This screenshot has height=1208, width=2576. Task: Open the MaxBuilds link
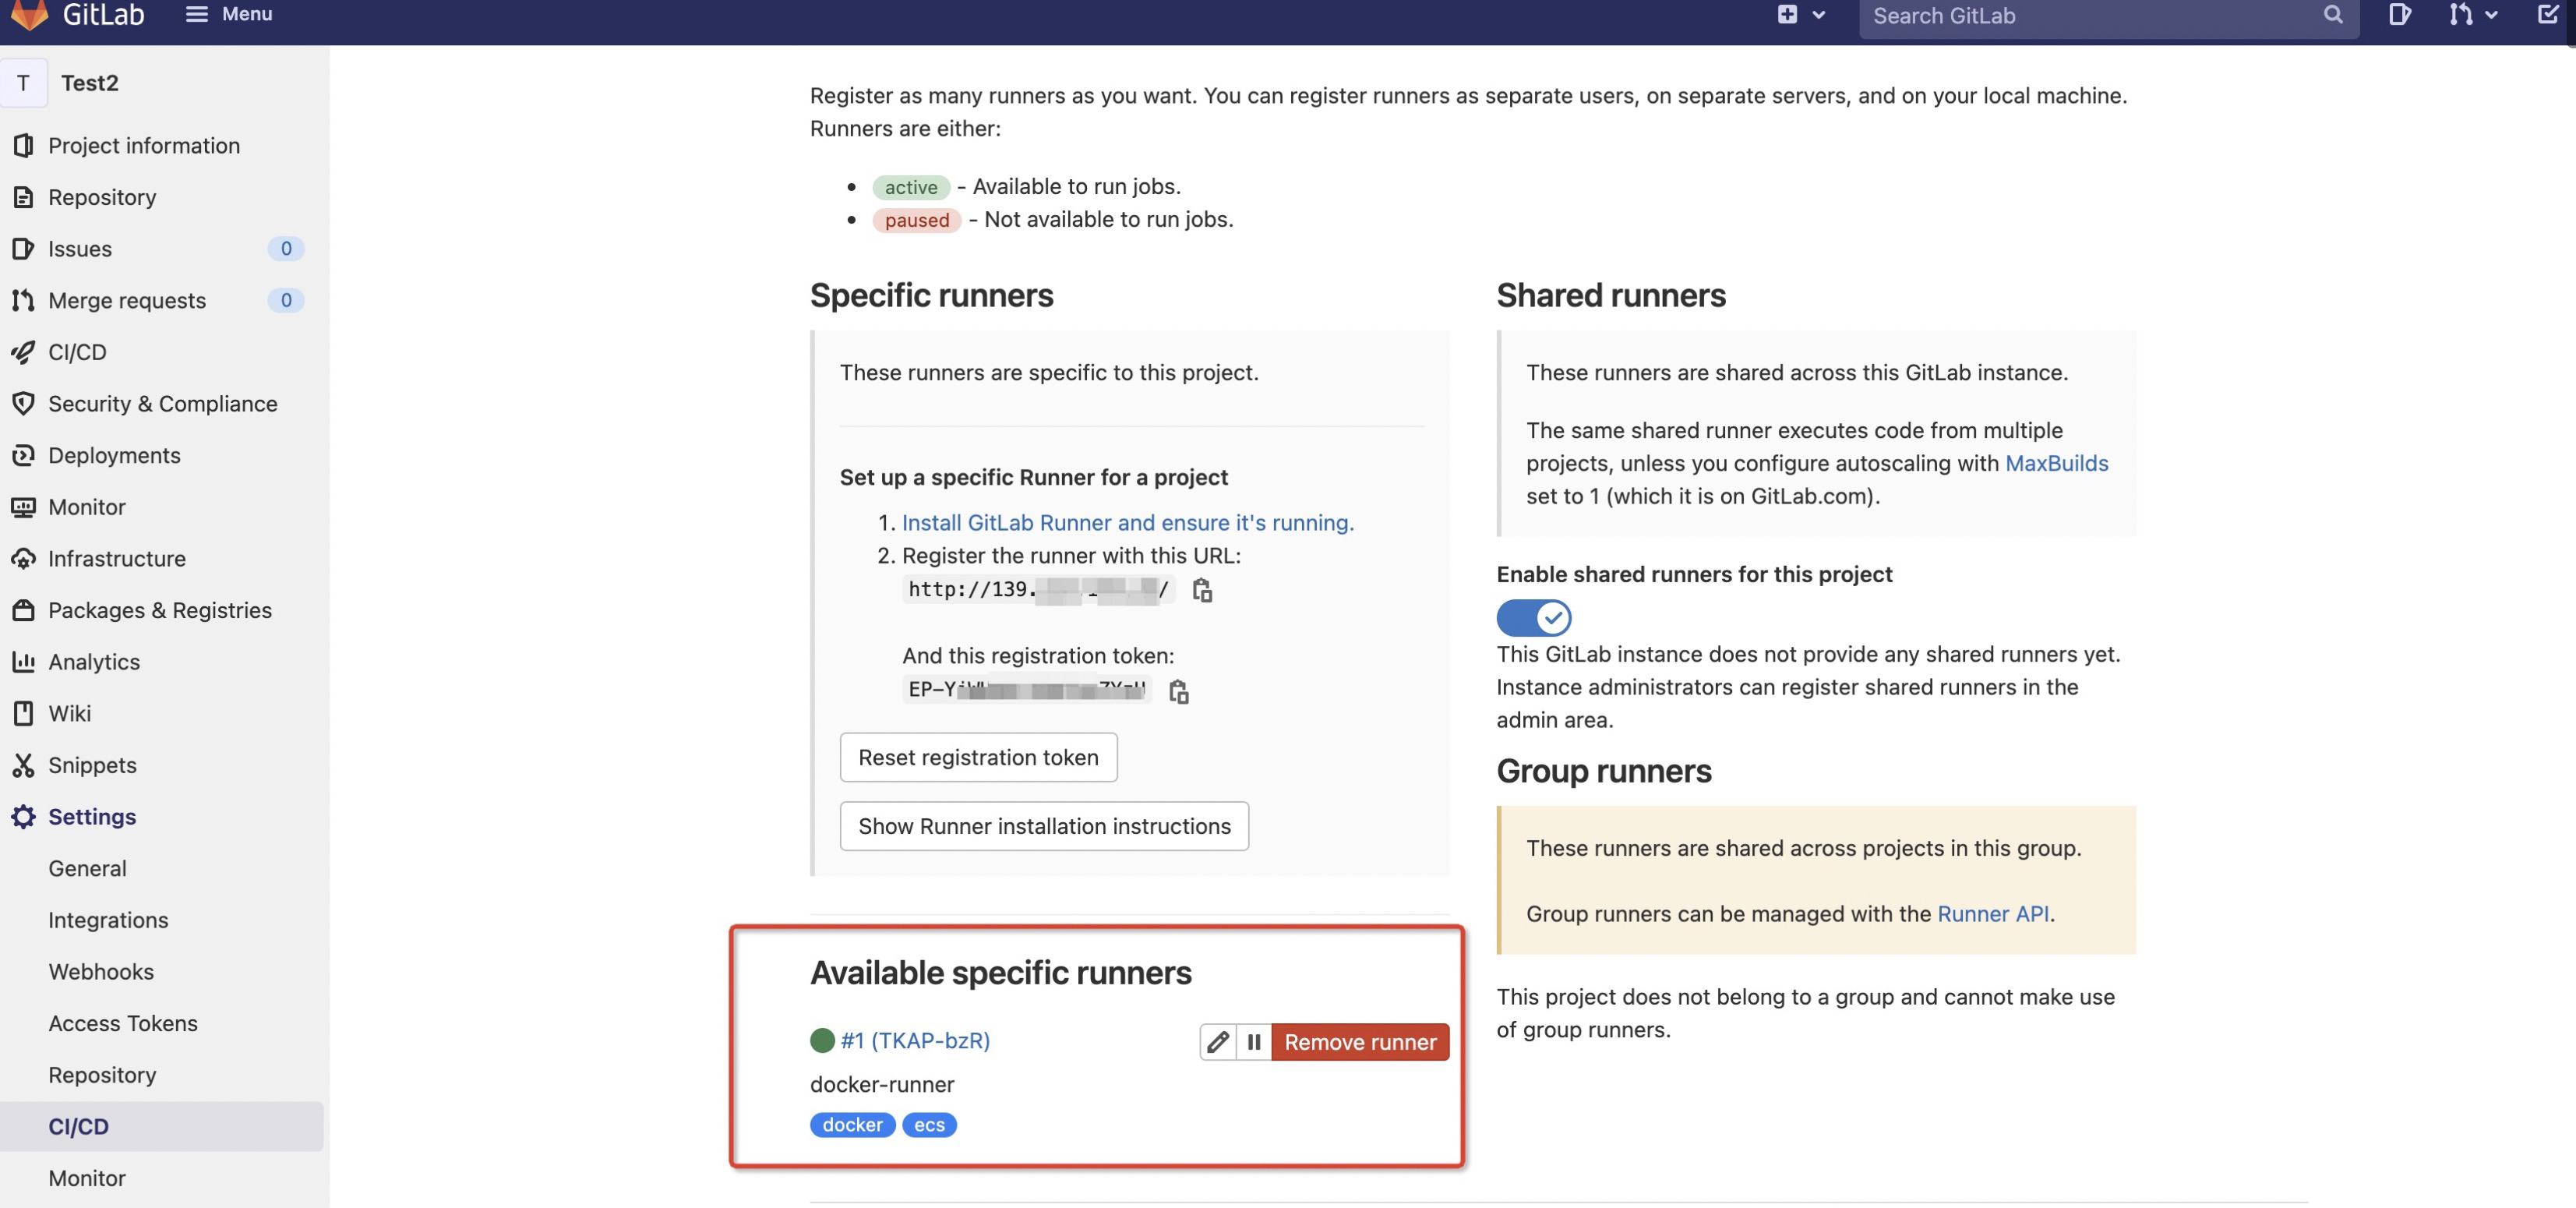pos(2056,463)
